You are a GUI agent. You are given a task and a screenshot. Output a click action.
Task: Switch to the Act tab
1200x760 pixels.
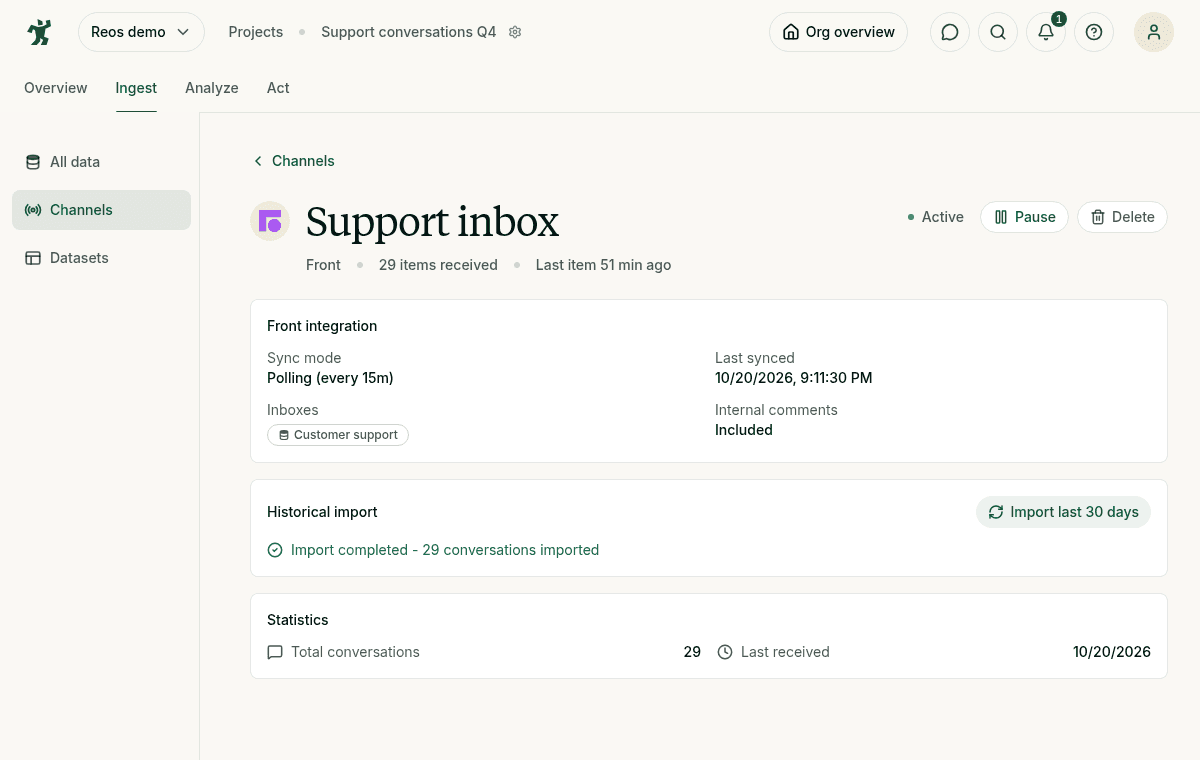coord(278,88)
